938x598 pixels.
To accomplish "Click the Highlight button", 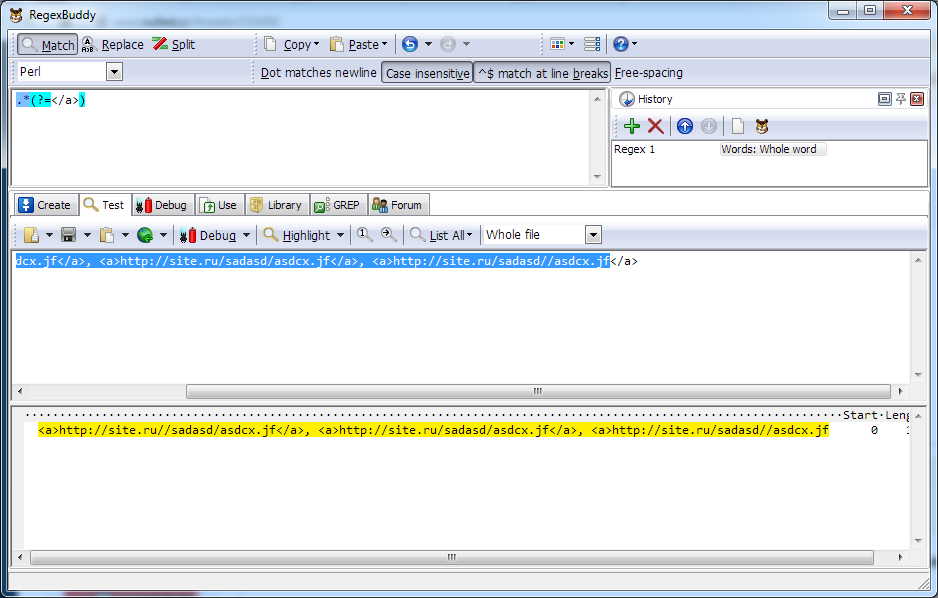I will coord(297,235).
